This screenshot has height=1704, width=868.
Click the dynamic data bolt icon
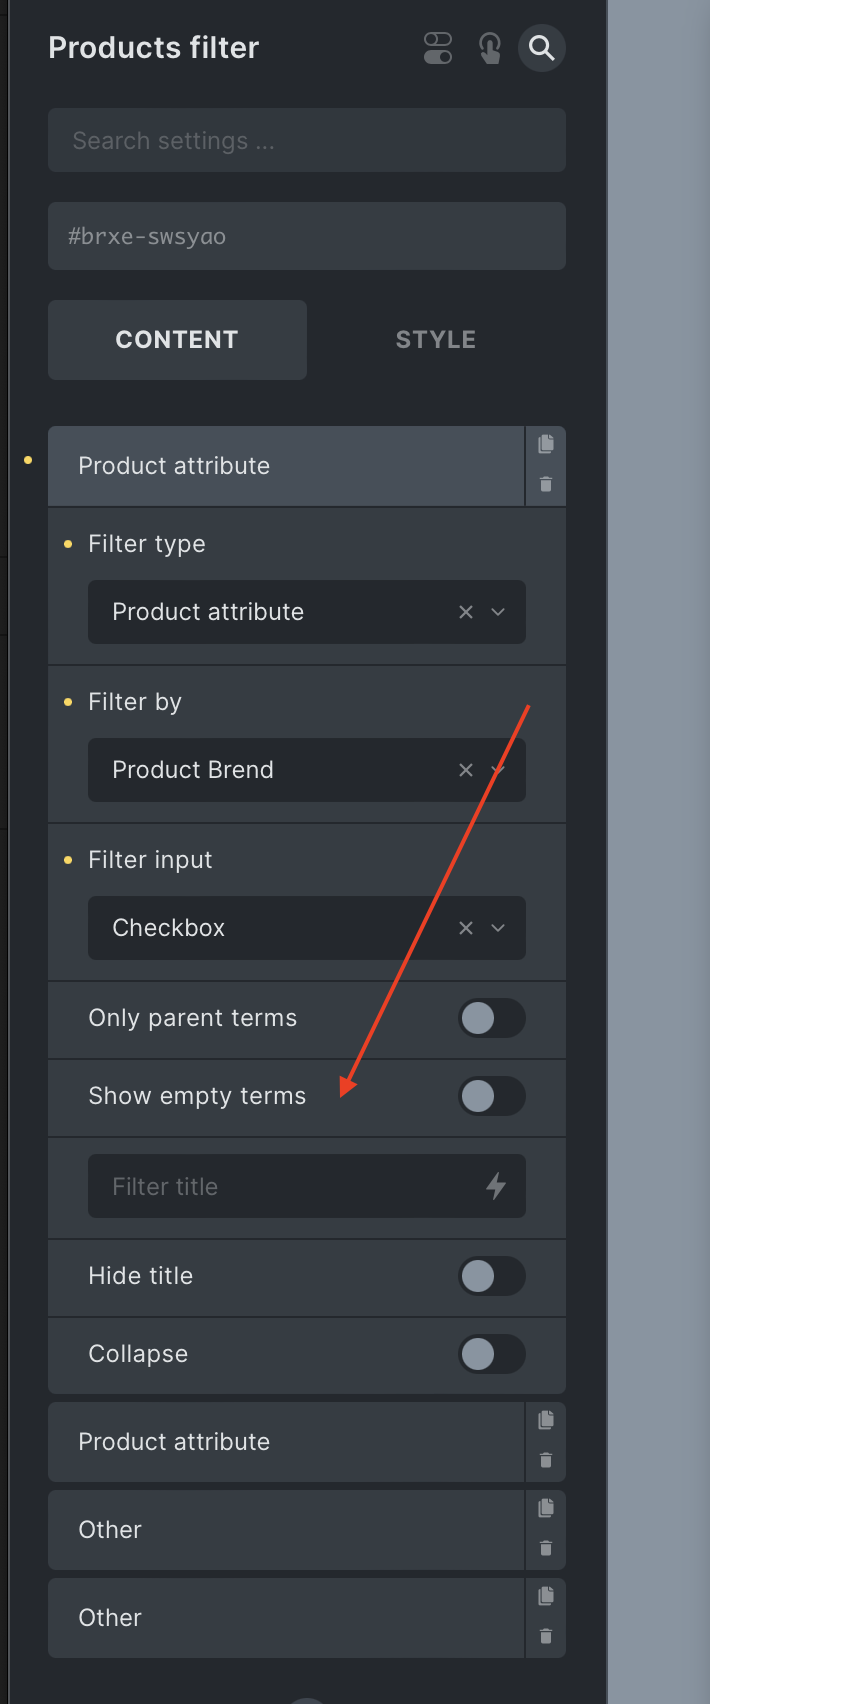pos(496,1186)
